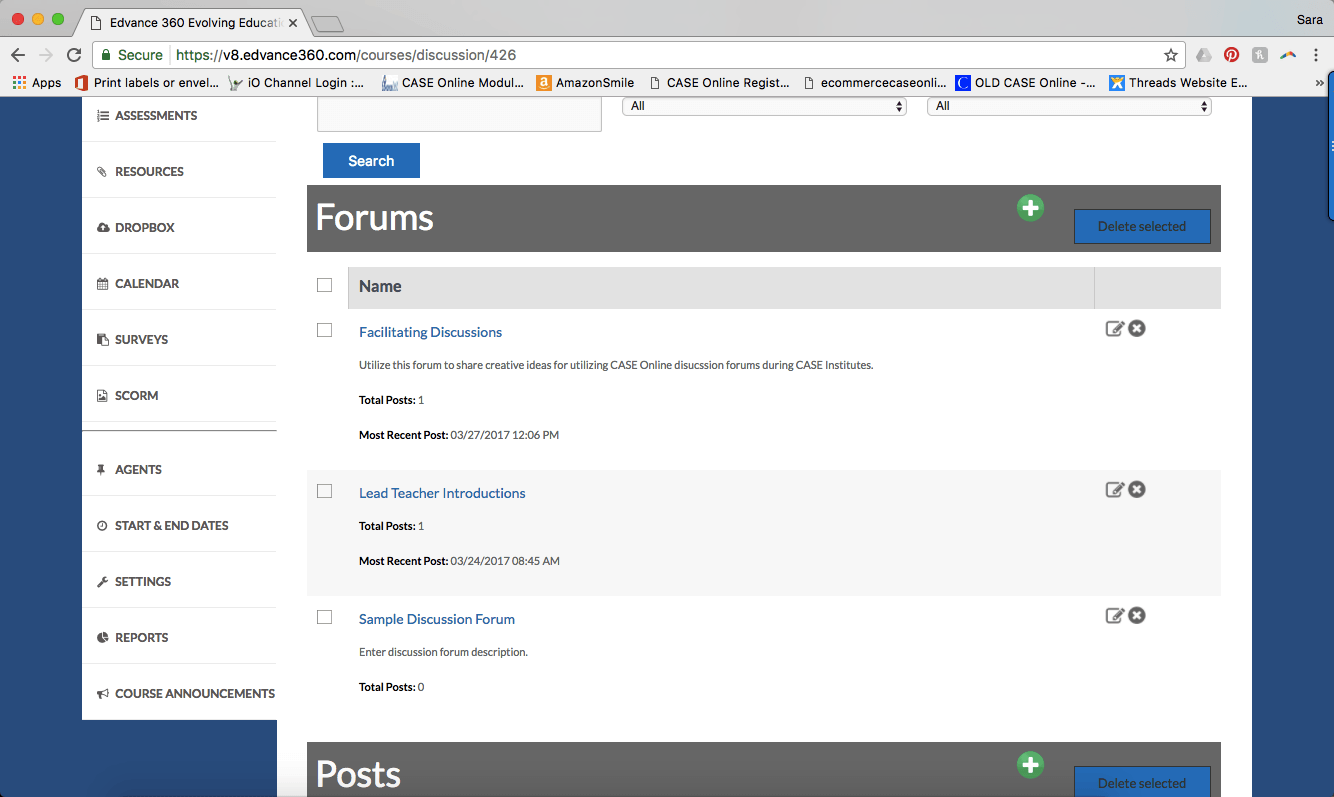Click Delete selected in Forums header
This screenshot has height=797, width=1334.
pos(1141,227)
